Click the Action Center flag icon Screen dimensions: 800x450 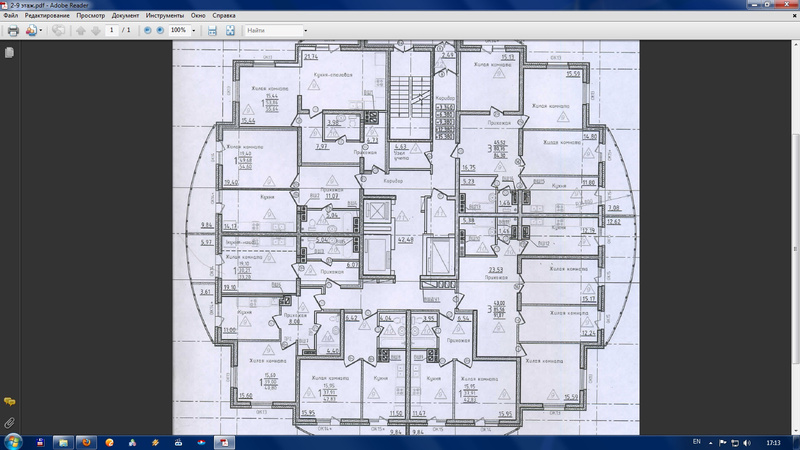click(722, 443)
